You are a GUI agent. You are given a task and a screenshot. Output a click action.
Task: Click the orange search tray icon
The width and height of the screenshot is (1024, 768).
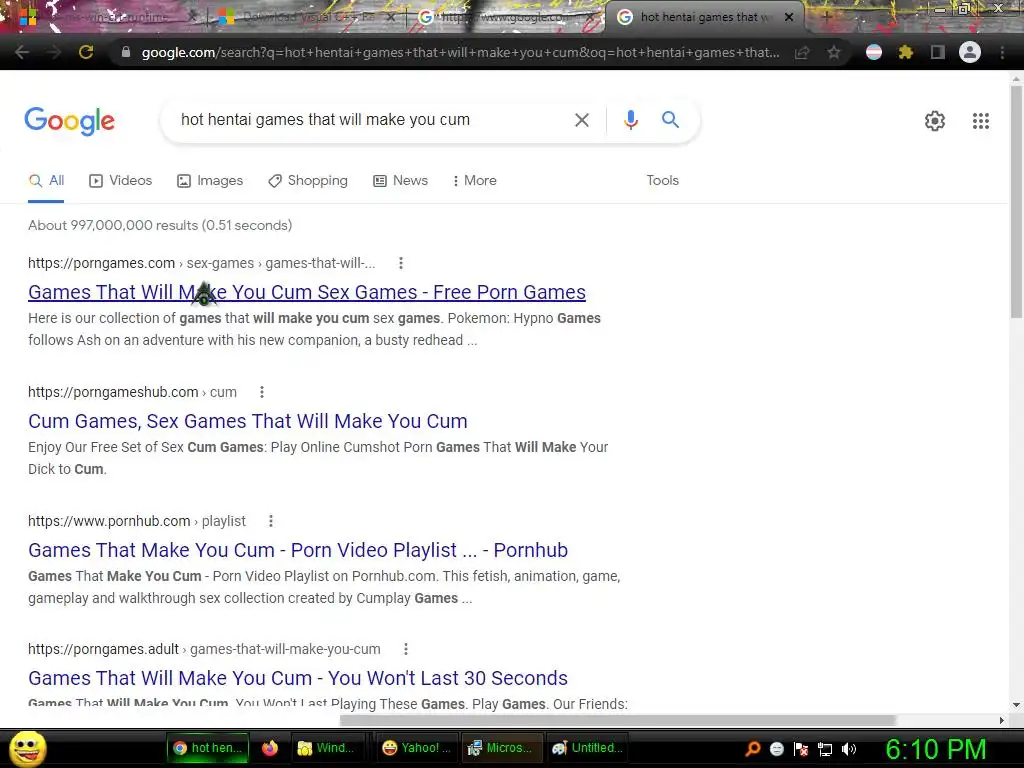(x=752, y=748)
